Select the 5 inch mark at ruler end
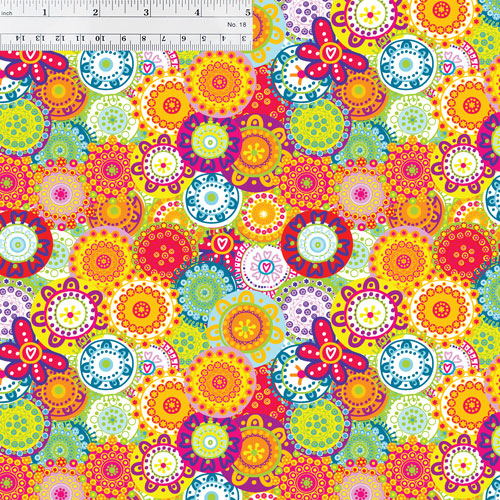Viewport: 500px width, 500px height. pyautogui.click(x=248, y=13)
